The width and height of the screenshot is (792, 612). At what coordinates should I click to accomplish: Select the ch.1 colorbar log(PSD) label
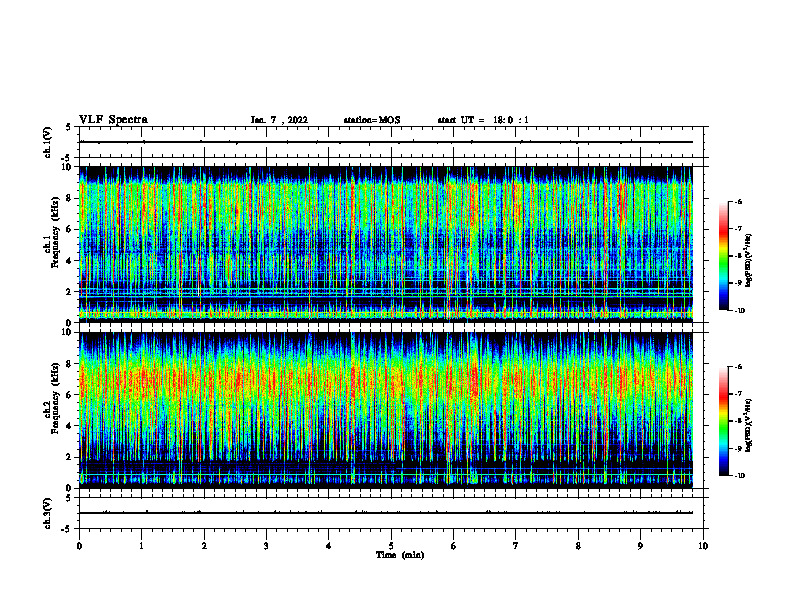click(749, 261)
